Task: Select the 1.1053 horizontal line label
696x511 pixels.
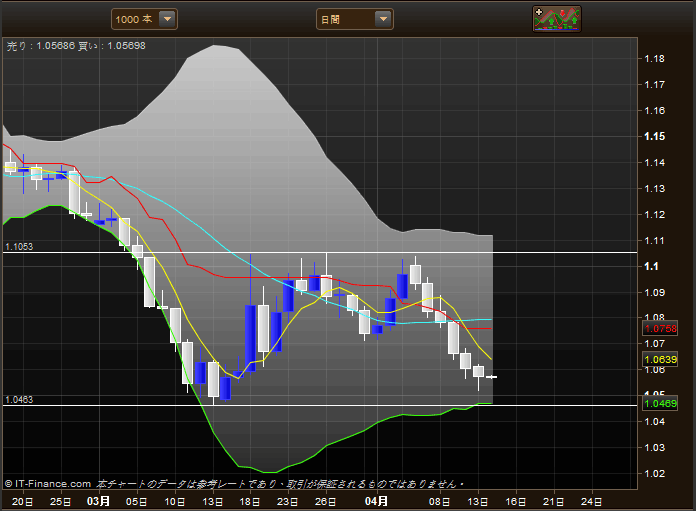Action: coord(19,247)
